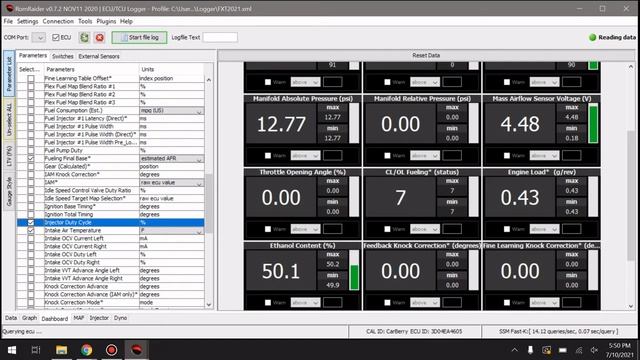Screen dimensions: 640x360
Task: Show hidden system tray icons
Action: (x=515, y=350)
